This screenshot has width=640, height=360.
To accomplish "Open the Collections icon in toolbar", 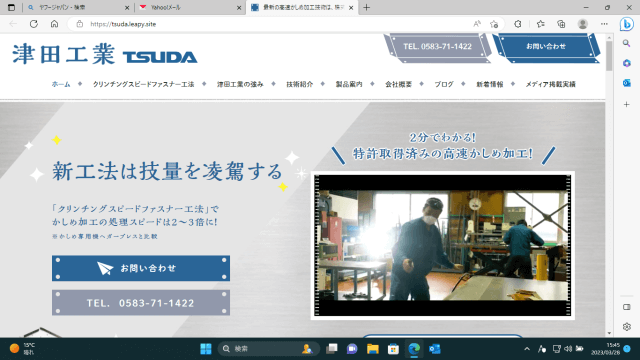I will 561,24.
